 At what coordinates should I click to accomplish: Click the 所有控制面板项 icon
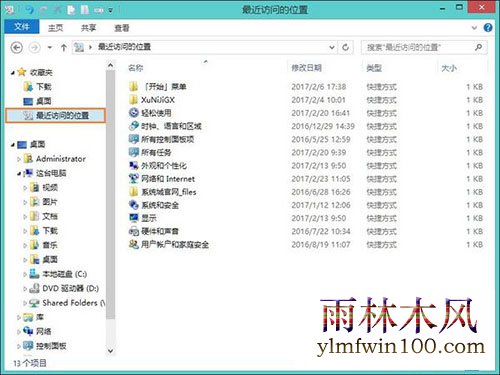point(133,139)
